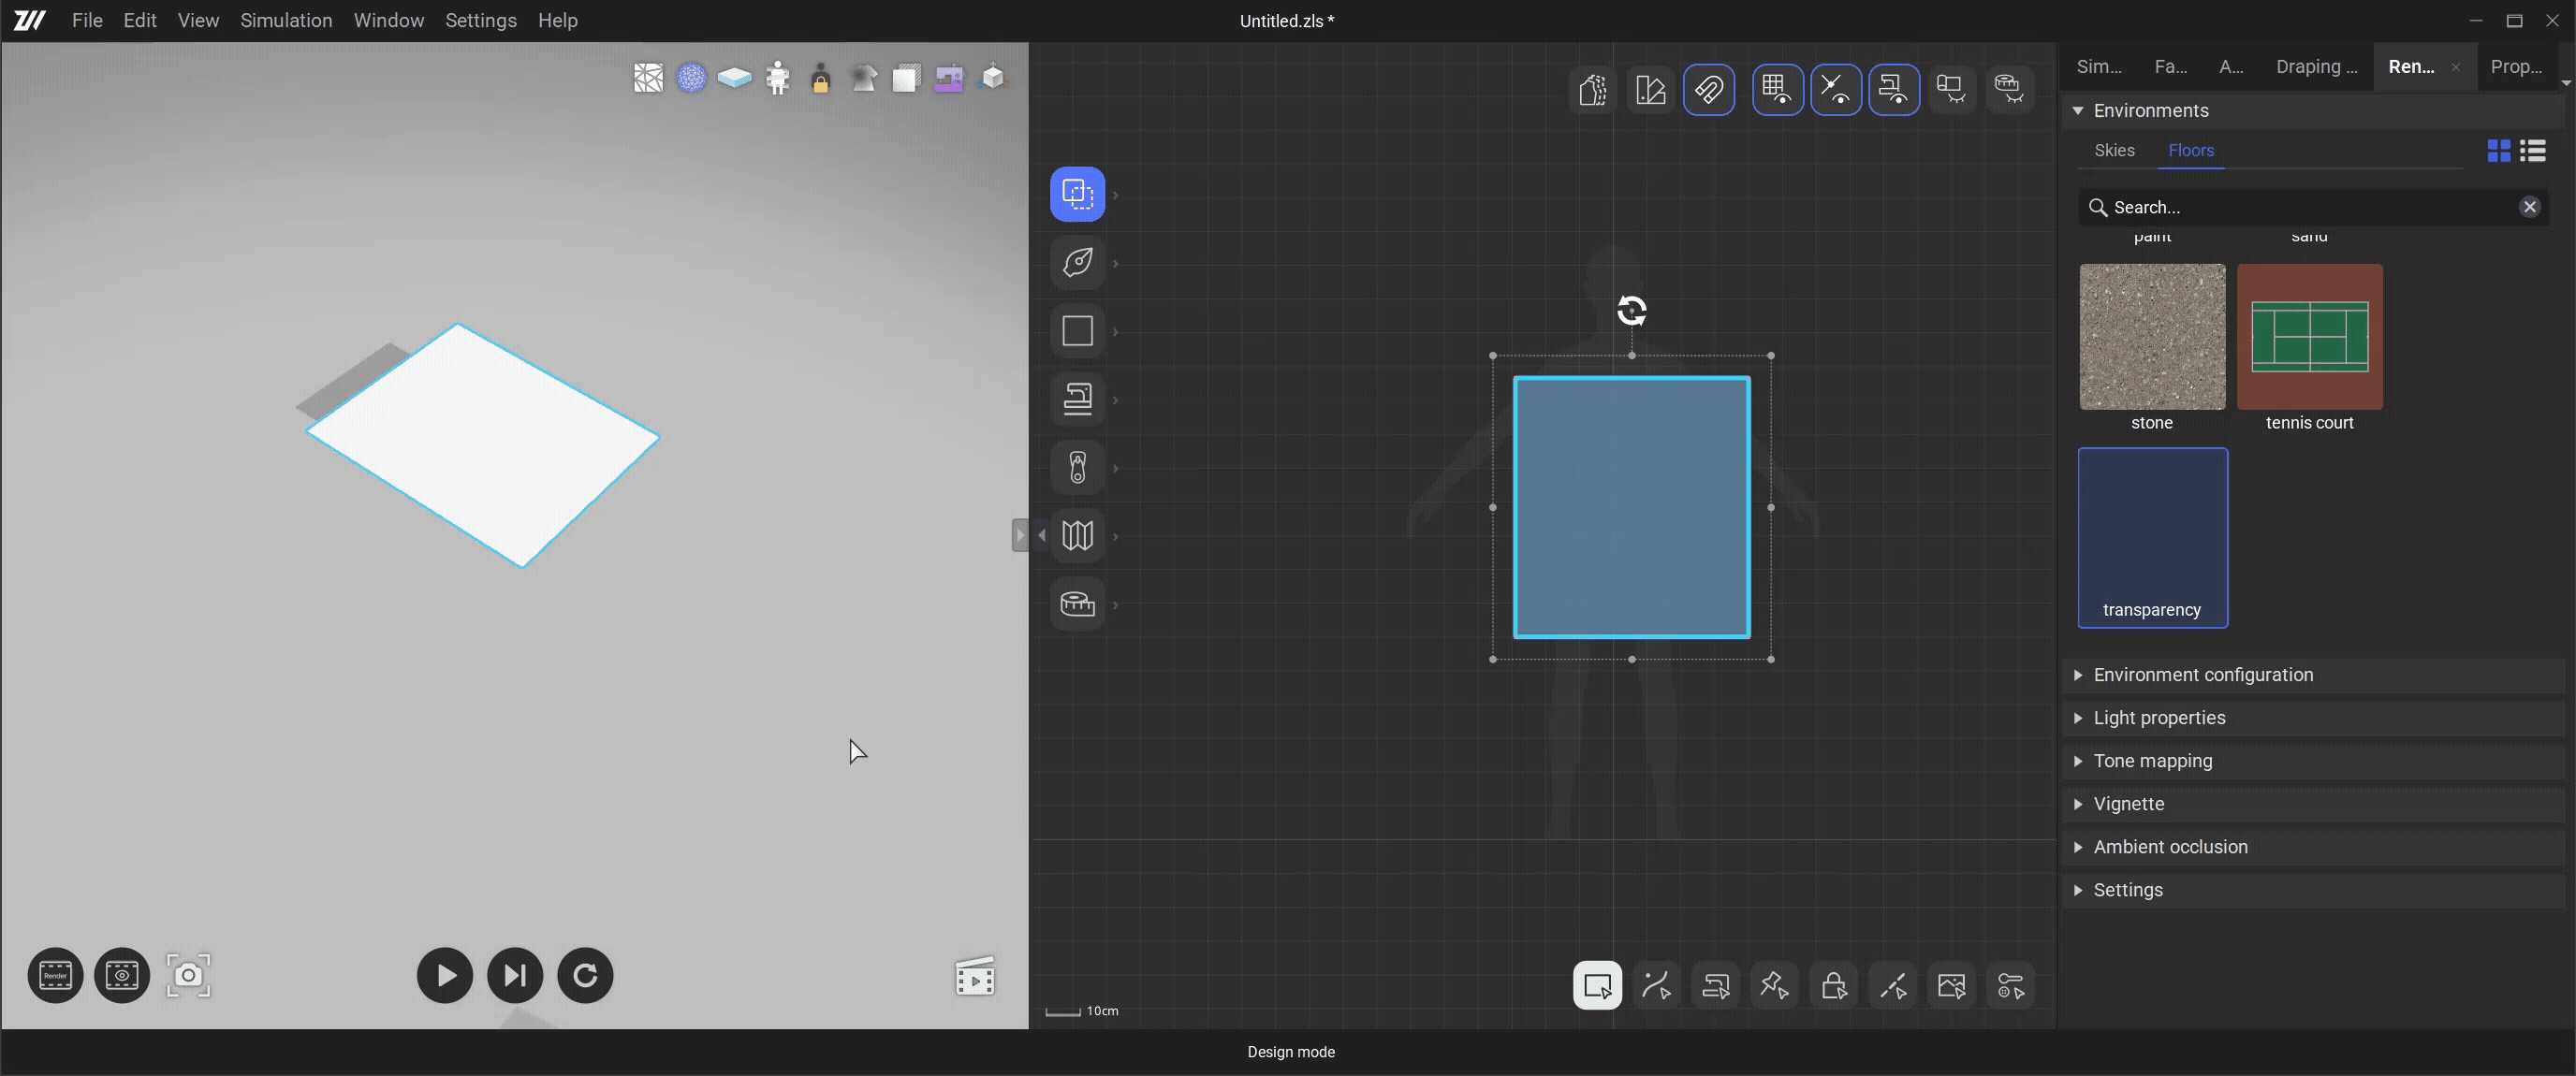Click the purple sewing machine icon in 3D toolbar
This screenshot has width=2576, height=1076.
click(x=949, y=78)
